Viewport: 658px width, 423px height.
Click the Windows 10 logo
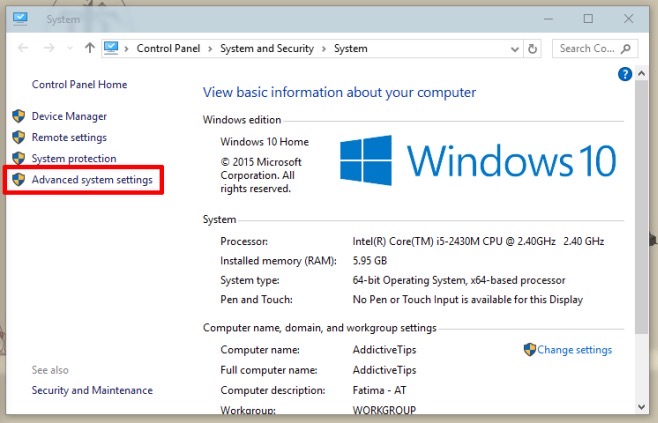pyautogui.click(x=478, y=160)
